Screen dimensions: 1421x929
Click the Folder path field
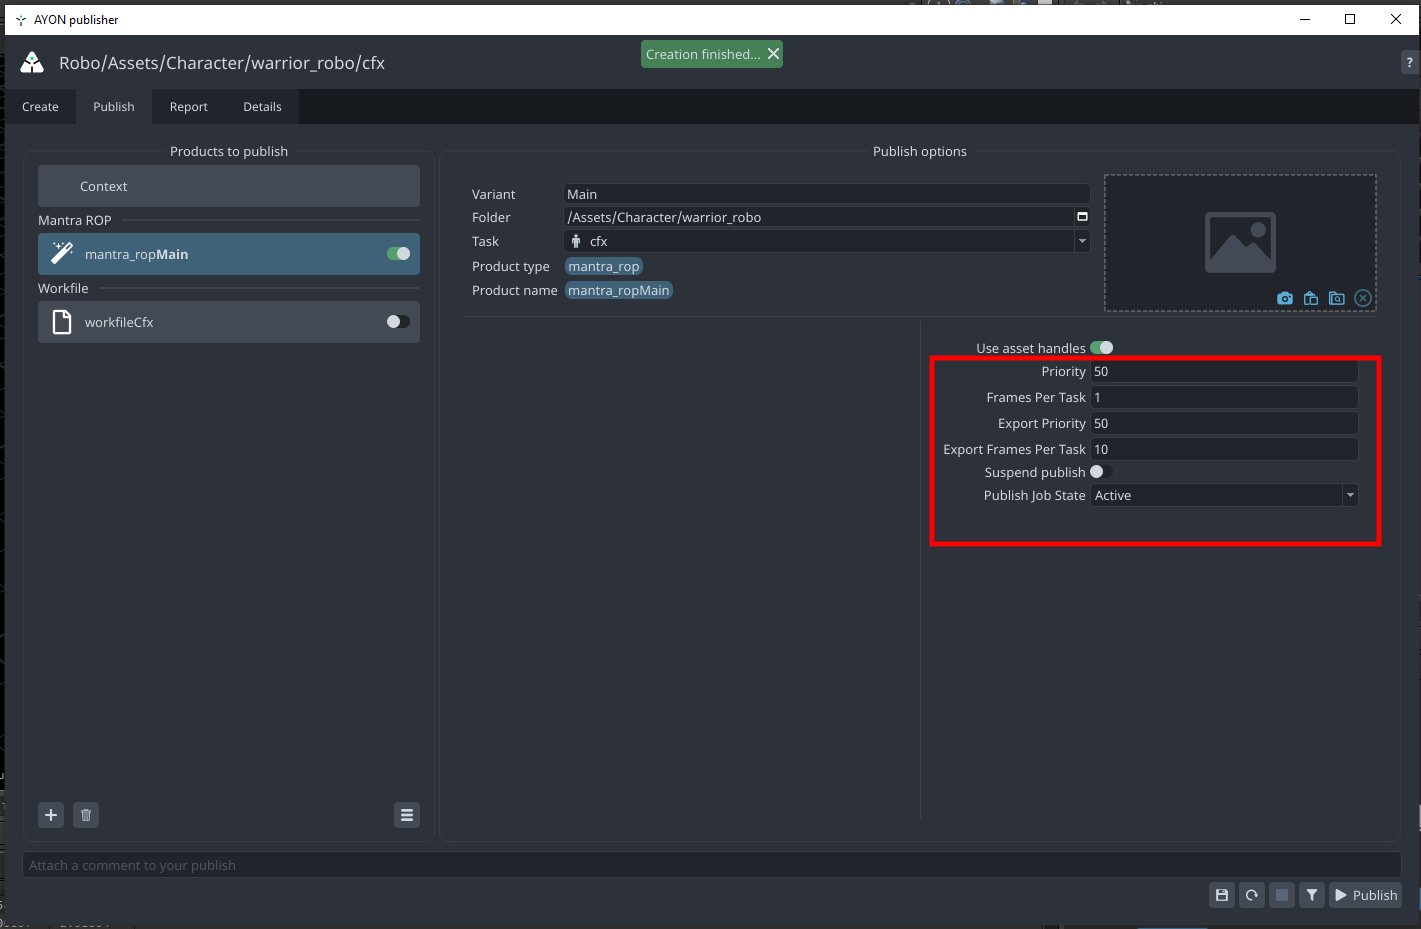[x=819, y=217]
